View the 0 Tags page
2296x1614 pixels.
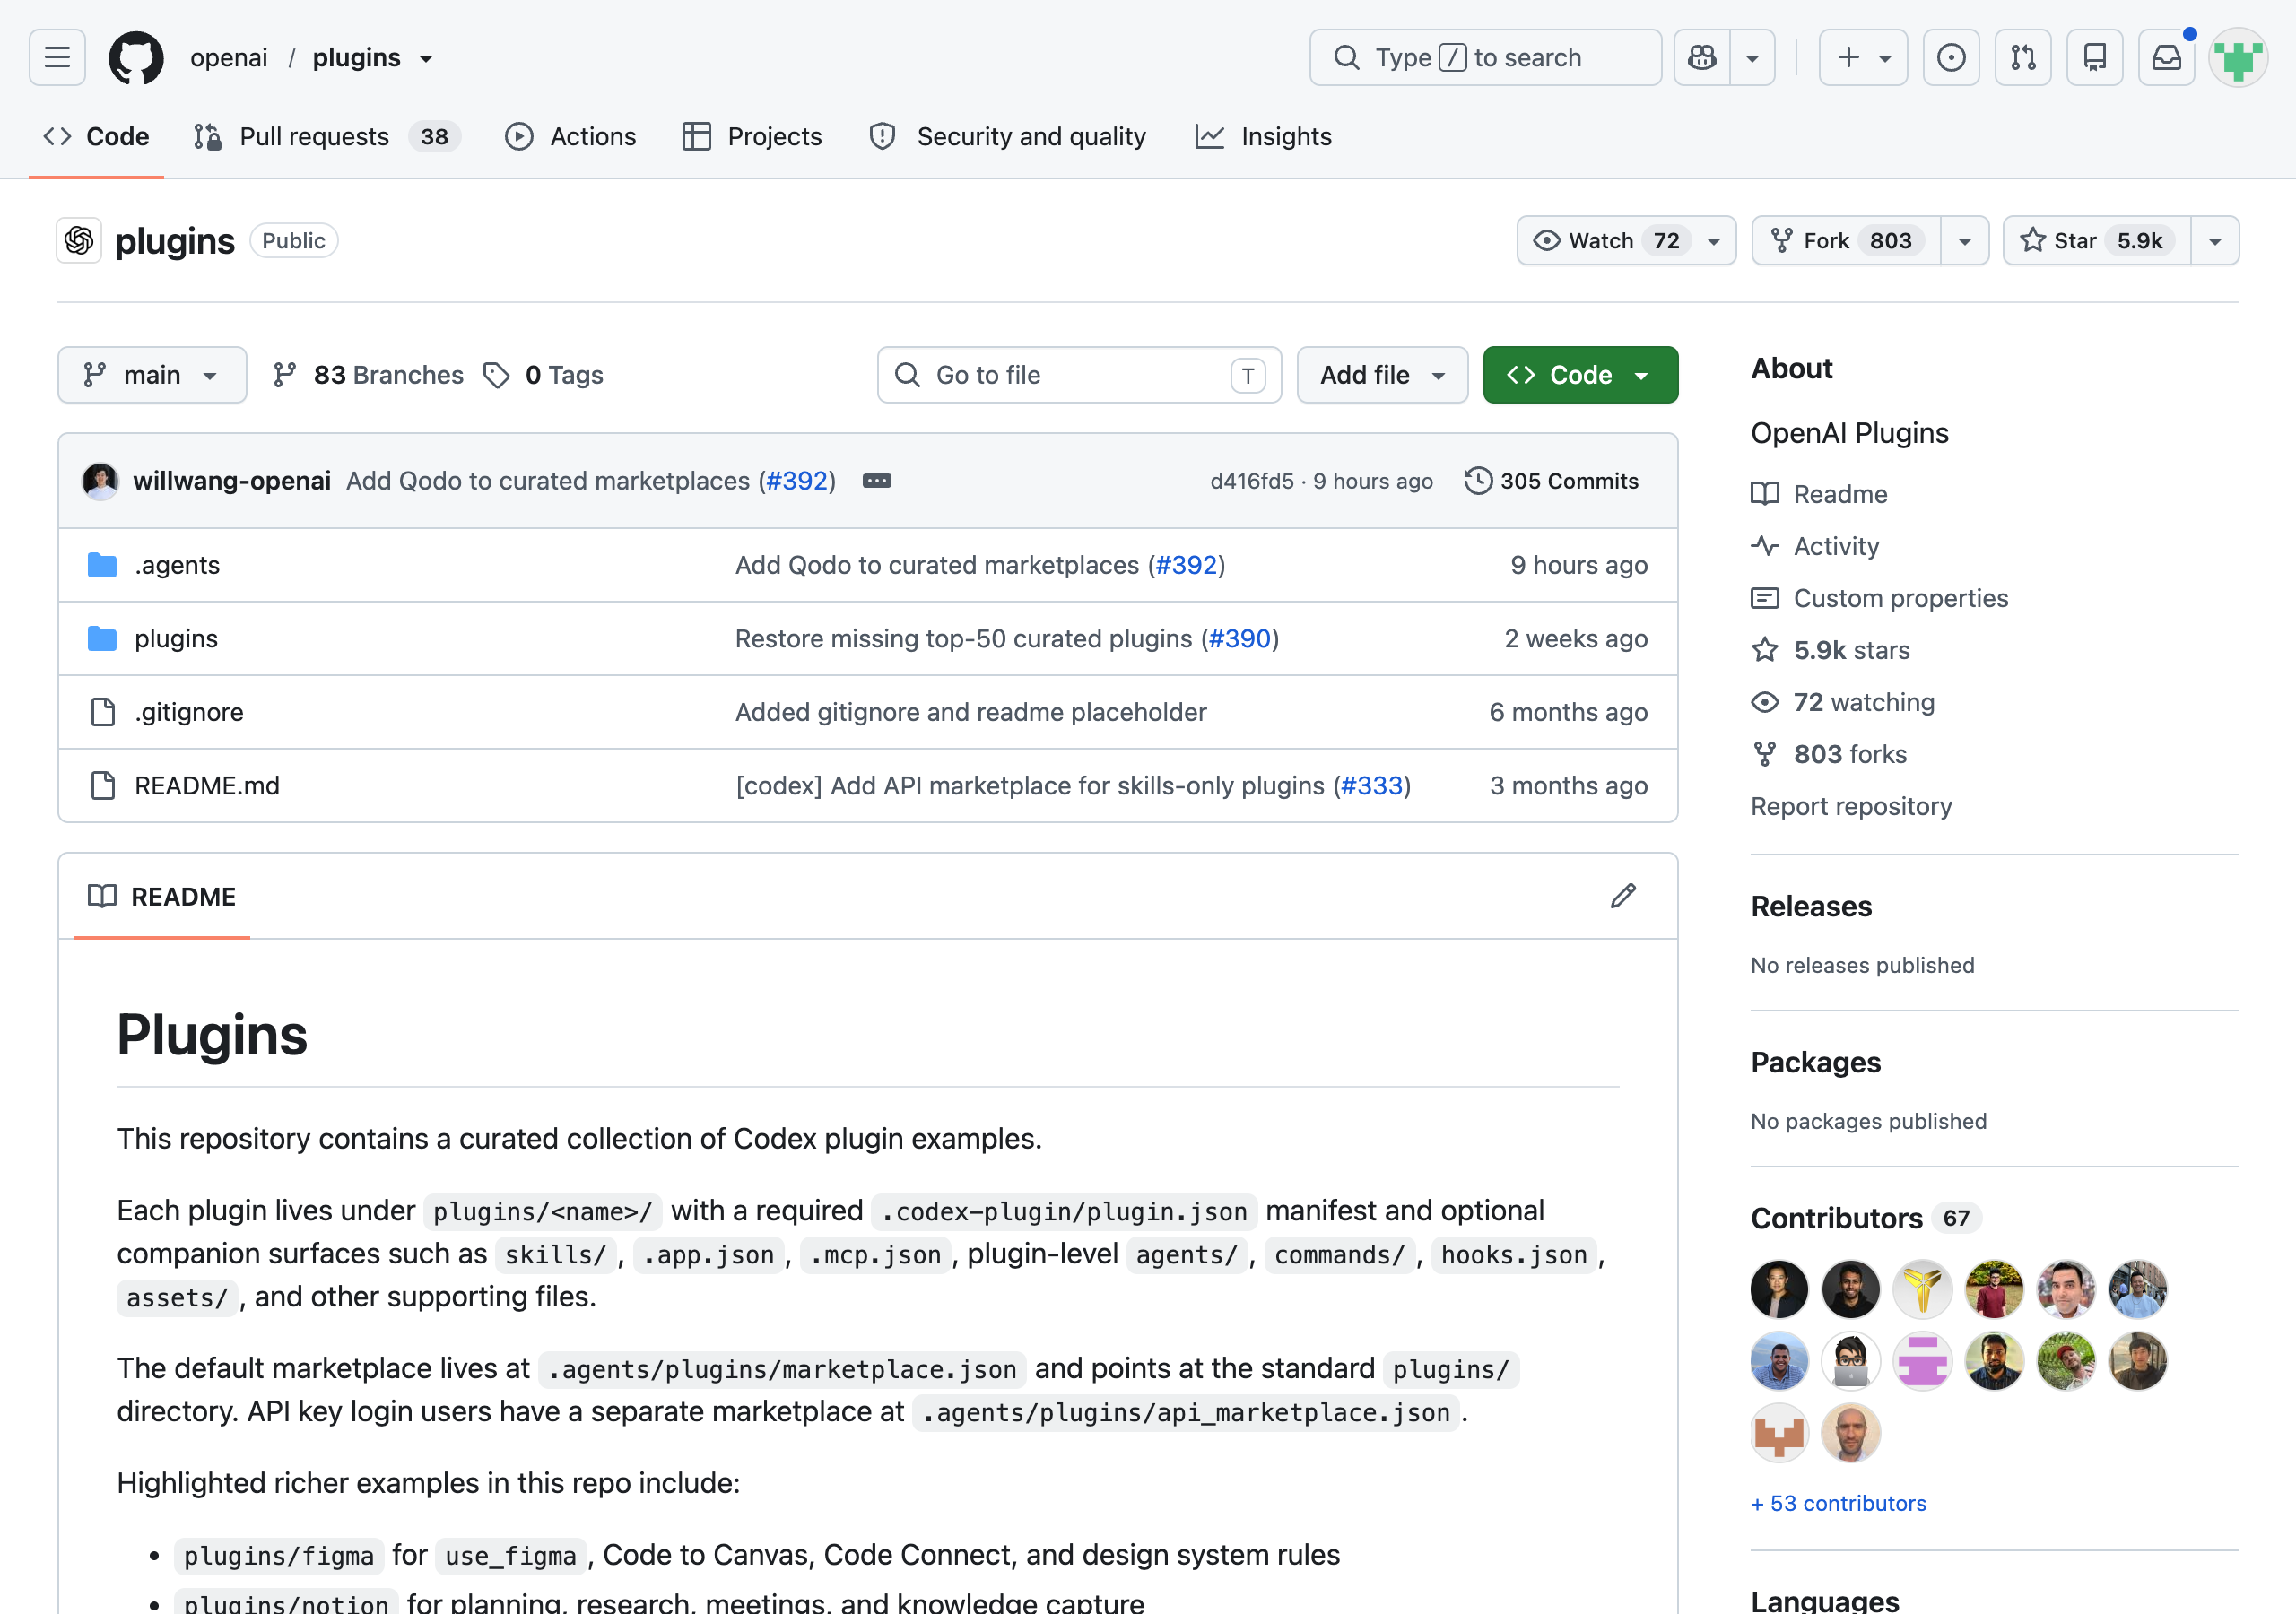coord(543,375)
